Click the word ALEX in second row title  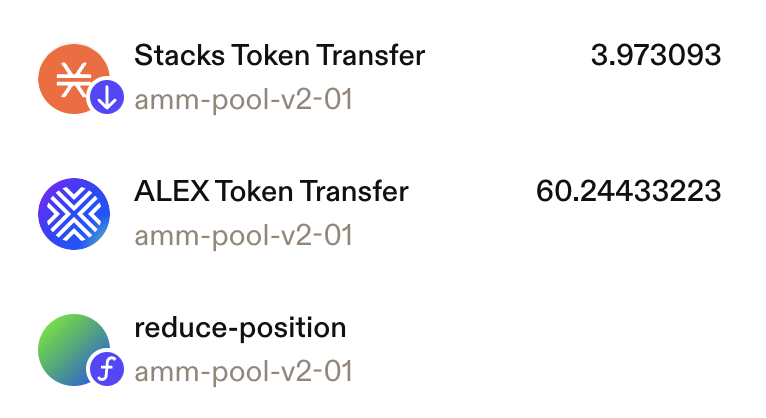(x=171, y=191)
